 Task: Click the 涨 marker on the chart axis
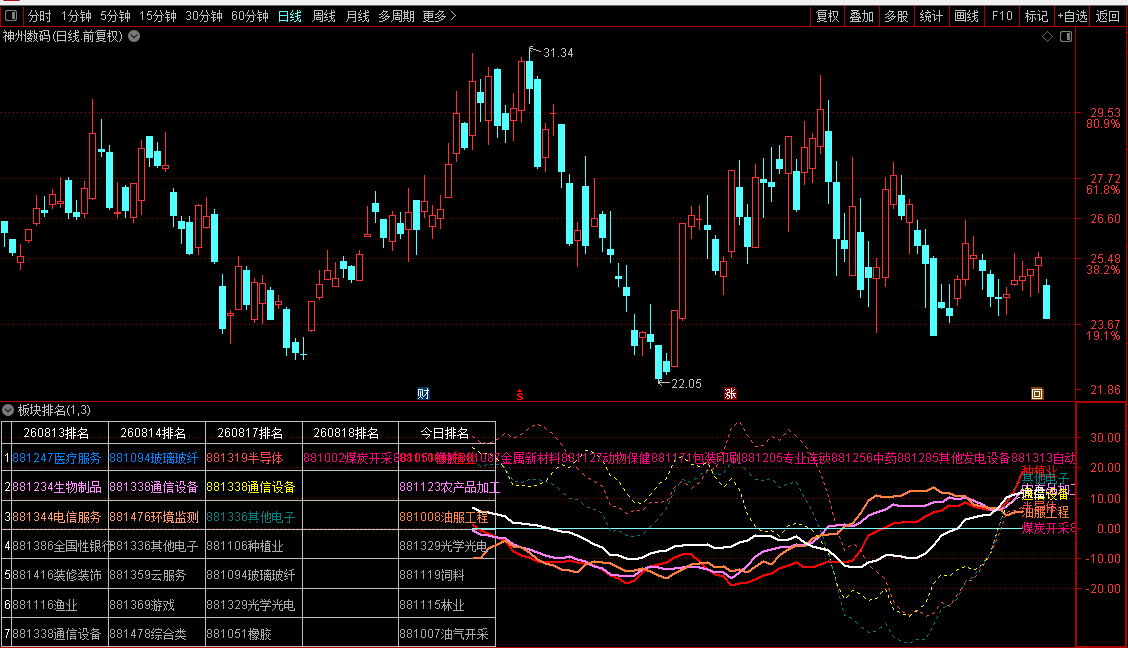coord(730,393)
